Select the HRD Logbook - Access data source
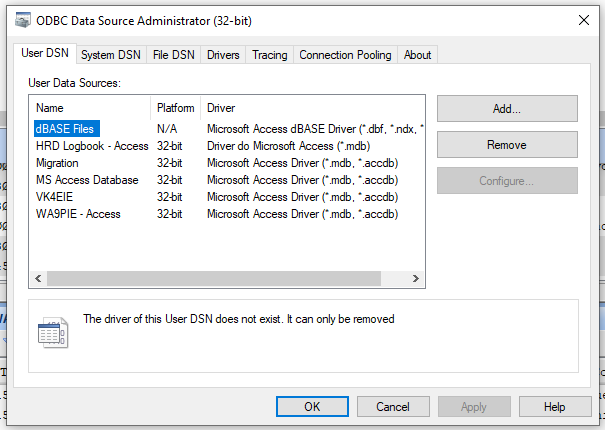 click(92, 146)
